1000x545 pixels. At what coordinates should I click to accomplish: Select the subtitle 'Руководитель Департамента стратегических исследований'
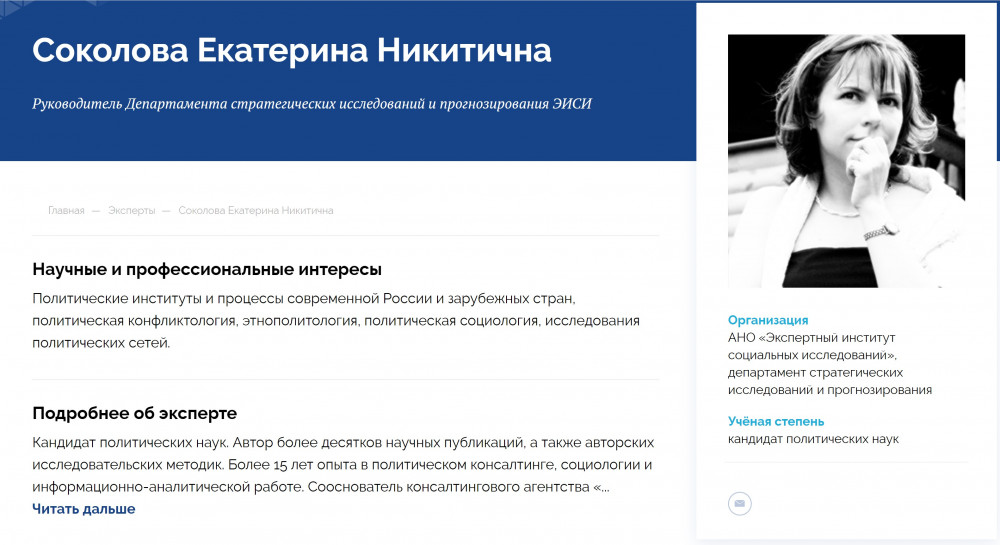228,103
